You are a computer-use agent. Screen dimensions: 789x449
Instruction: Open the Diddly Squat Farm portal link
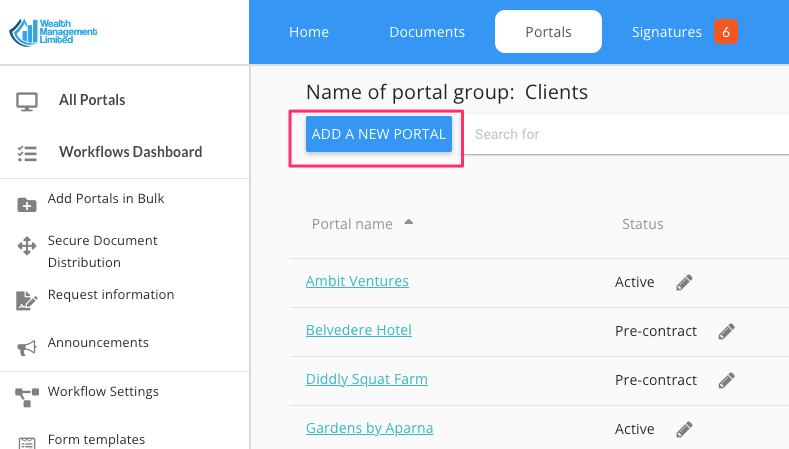[x=366, y=379]
